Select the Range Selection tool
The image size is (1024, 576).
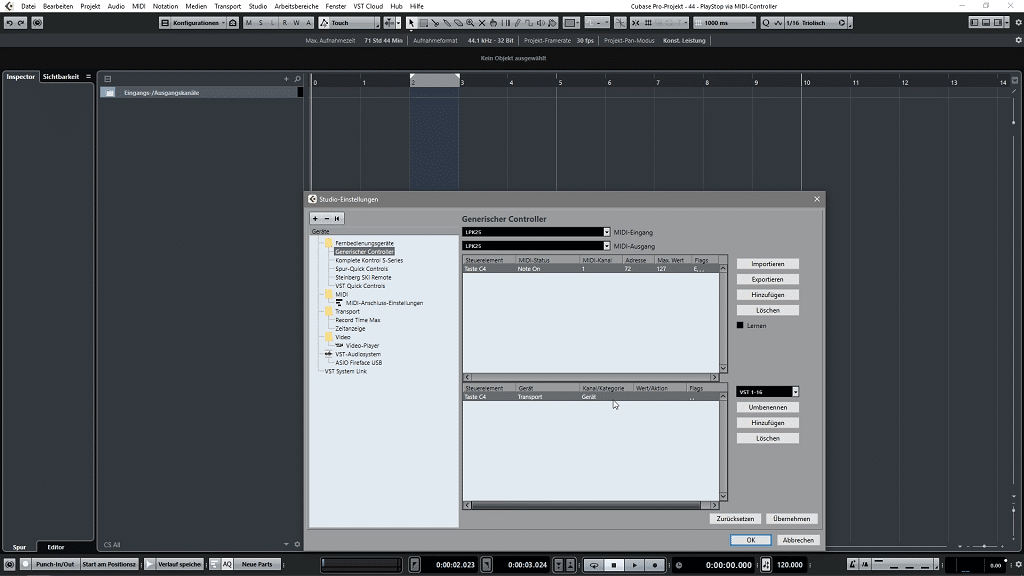(423, 23)
